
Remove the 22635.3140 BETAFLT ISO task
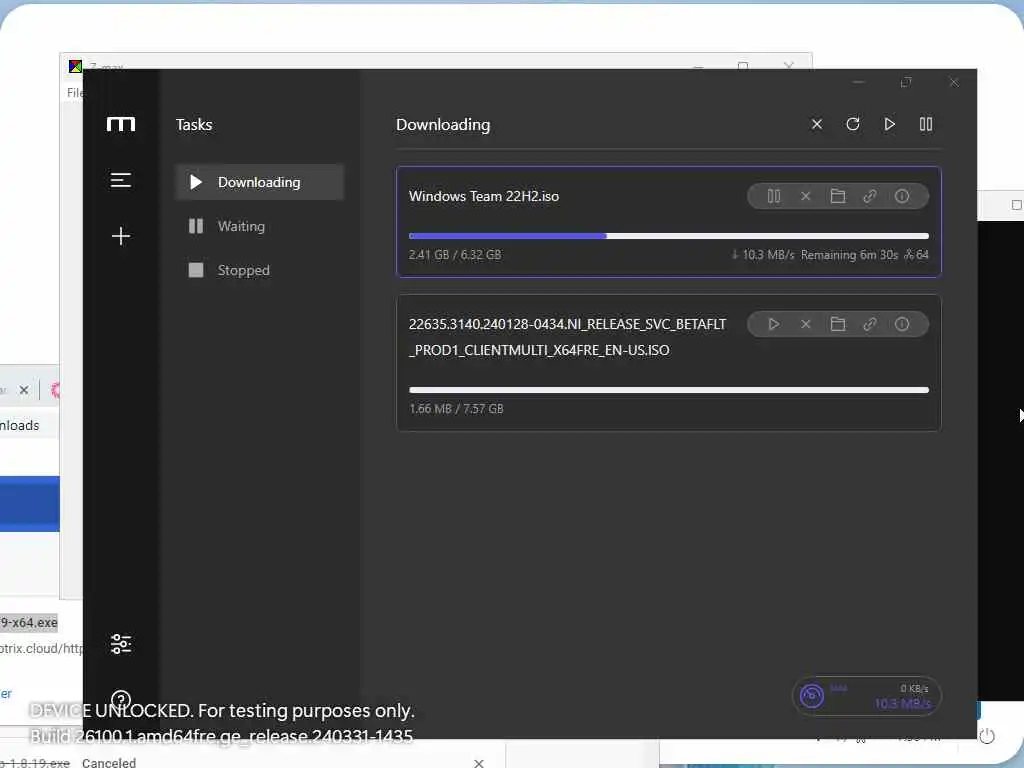tap(806, 324)
